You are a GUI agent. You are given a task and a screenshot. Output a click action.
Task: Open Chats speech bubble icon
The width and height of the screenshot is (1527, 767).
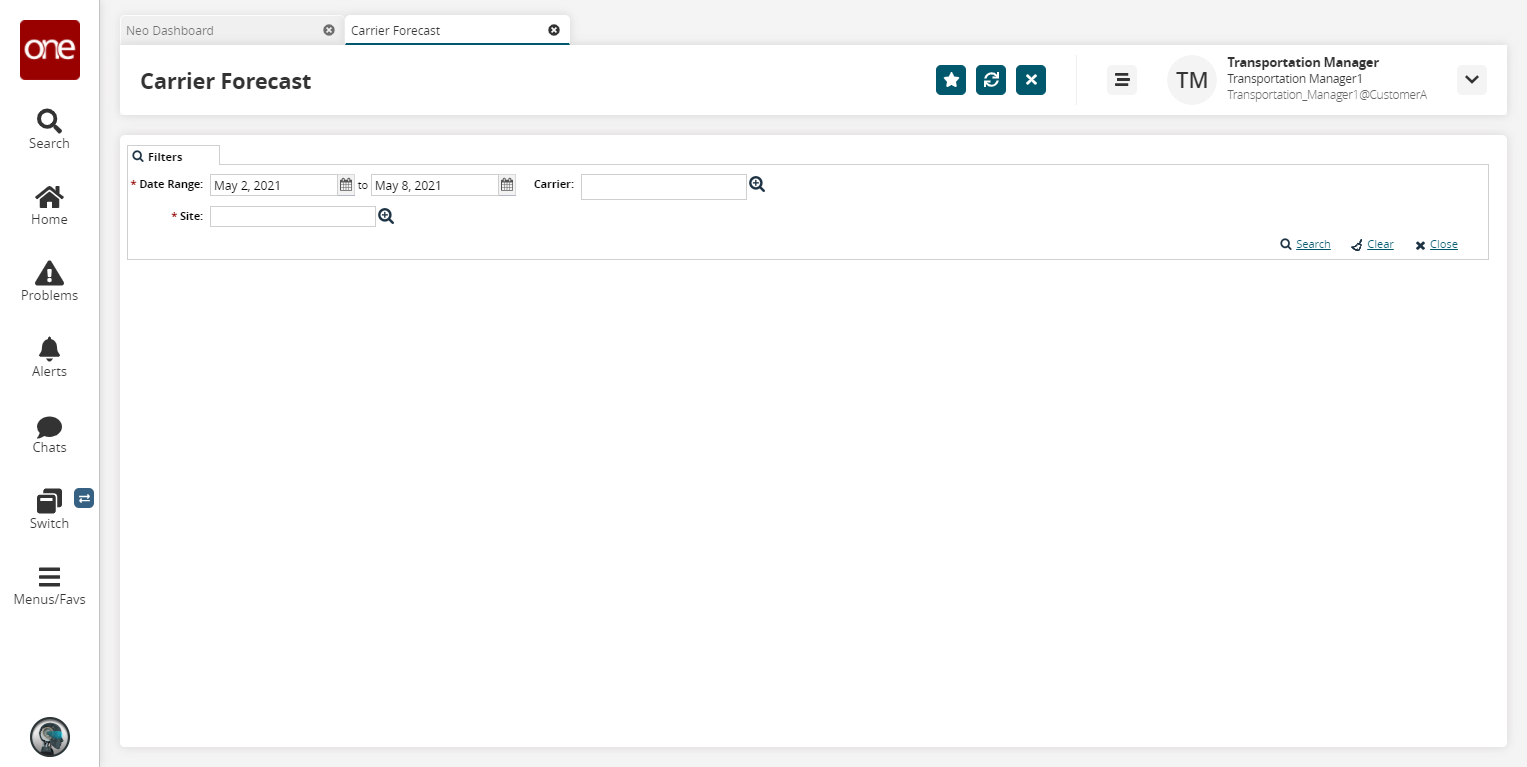(49, 427)
